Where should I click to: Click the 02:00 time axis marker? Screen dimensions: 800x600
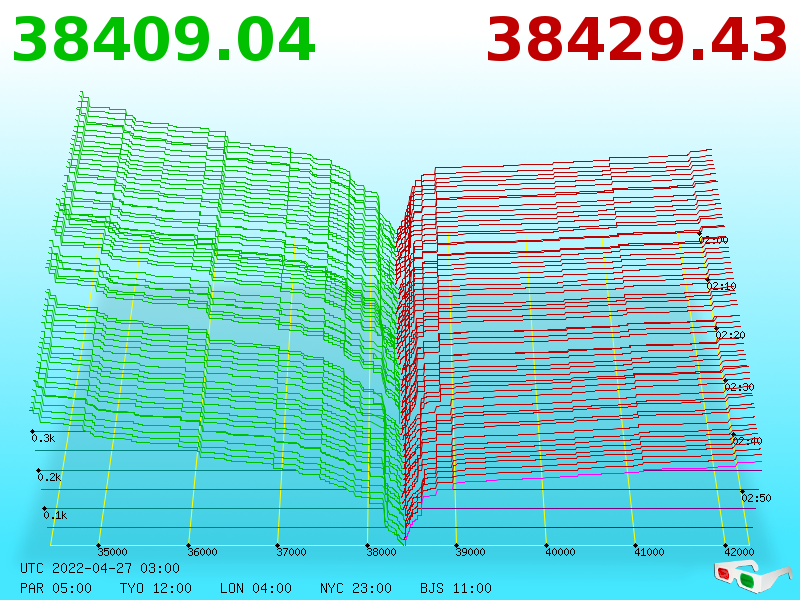pos(713,240)
